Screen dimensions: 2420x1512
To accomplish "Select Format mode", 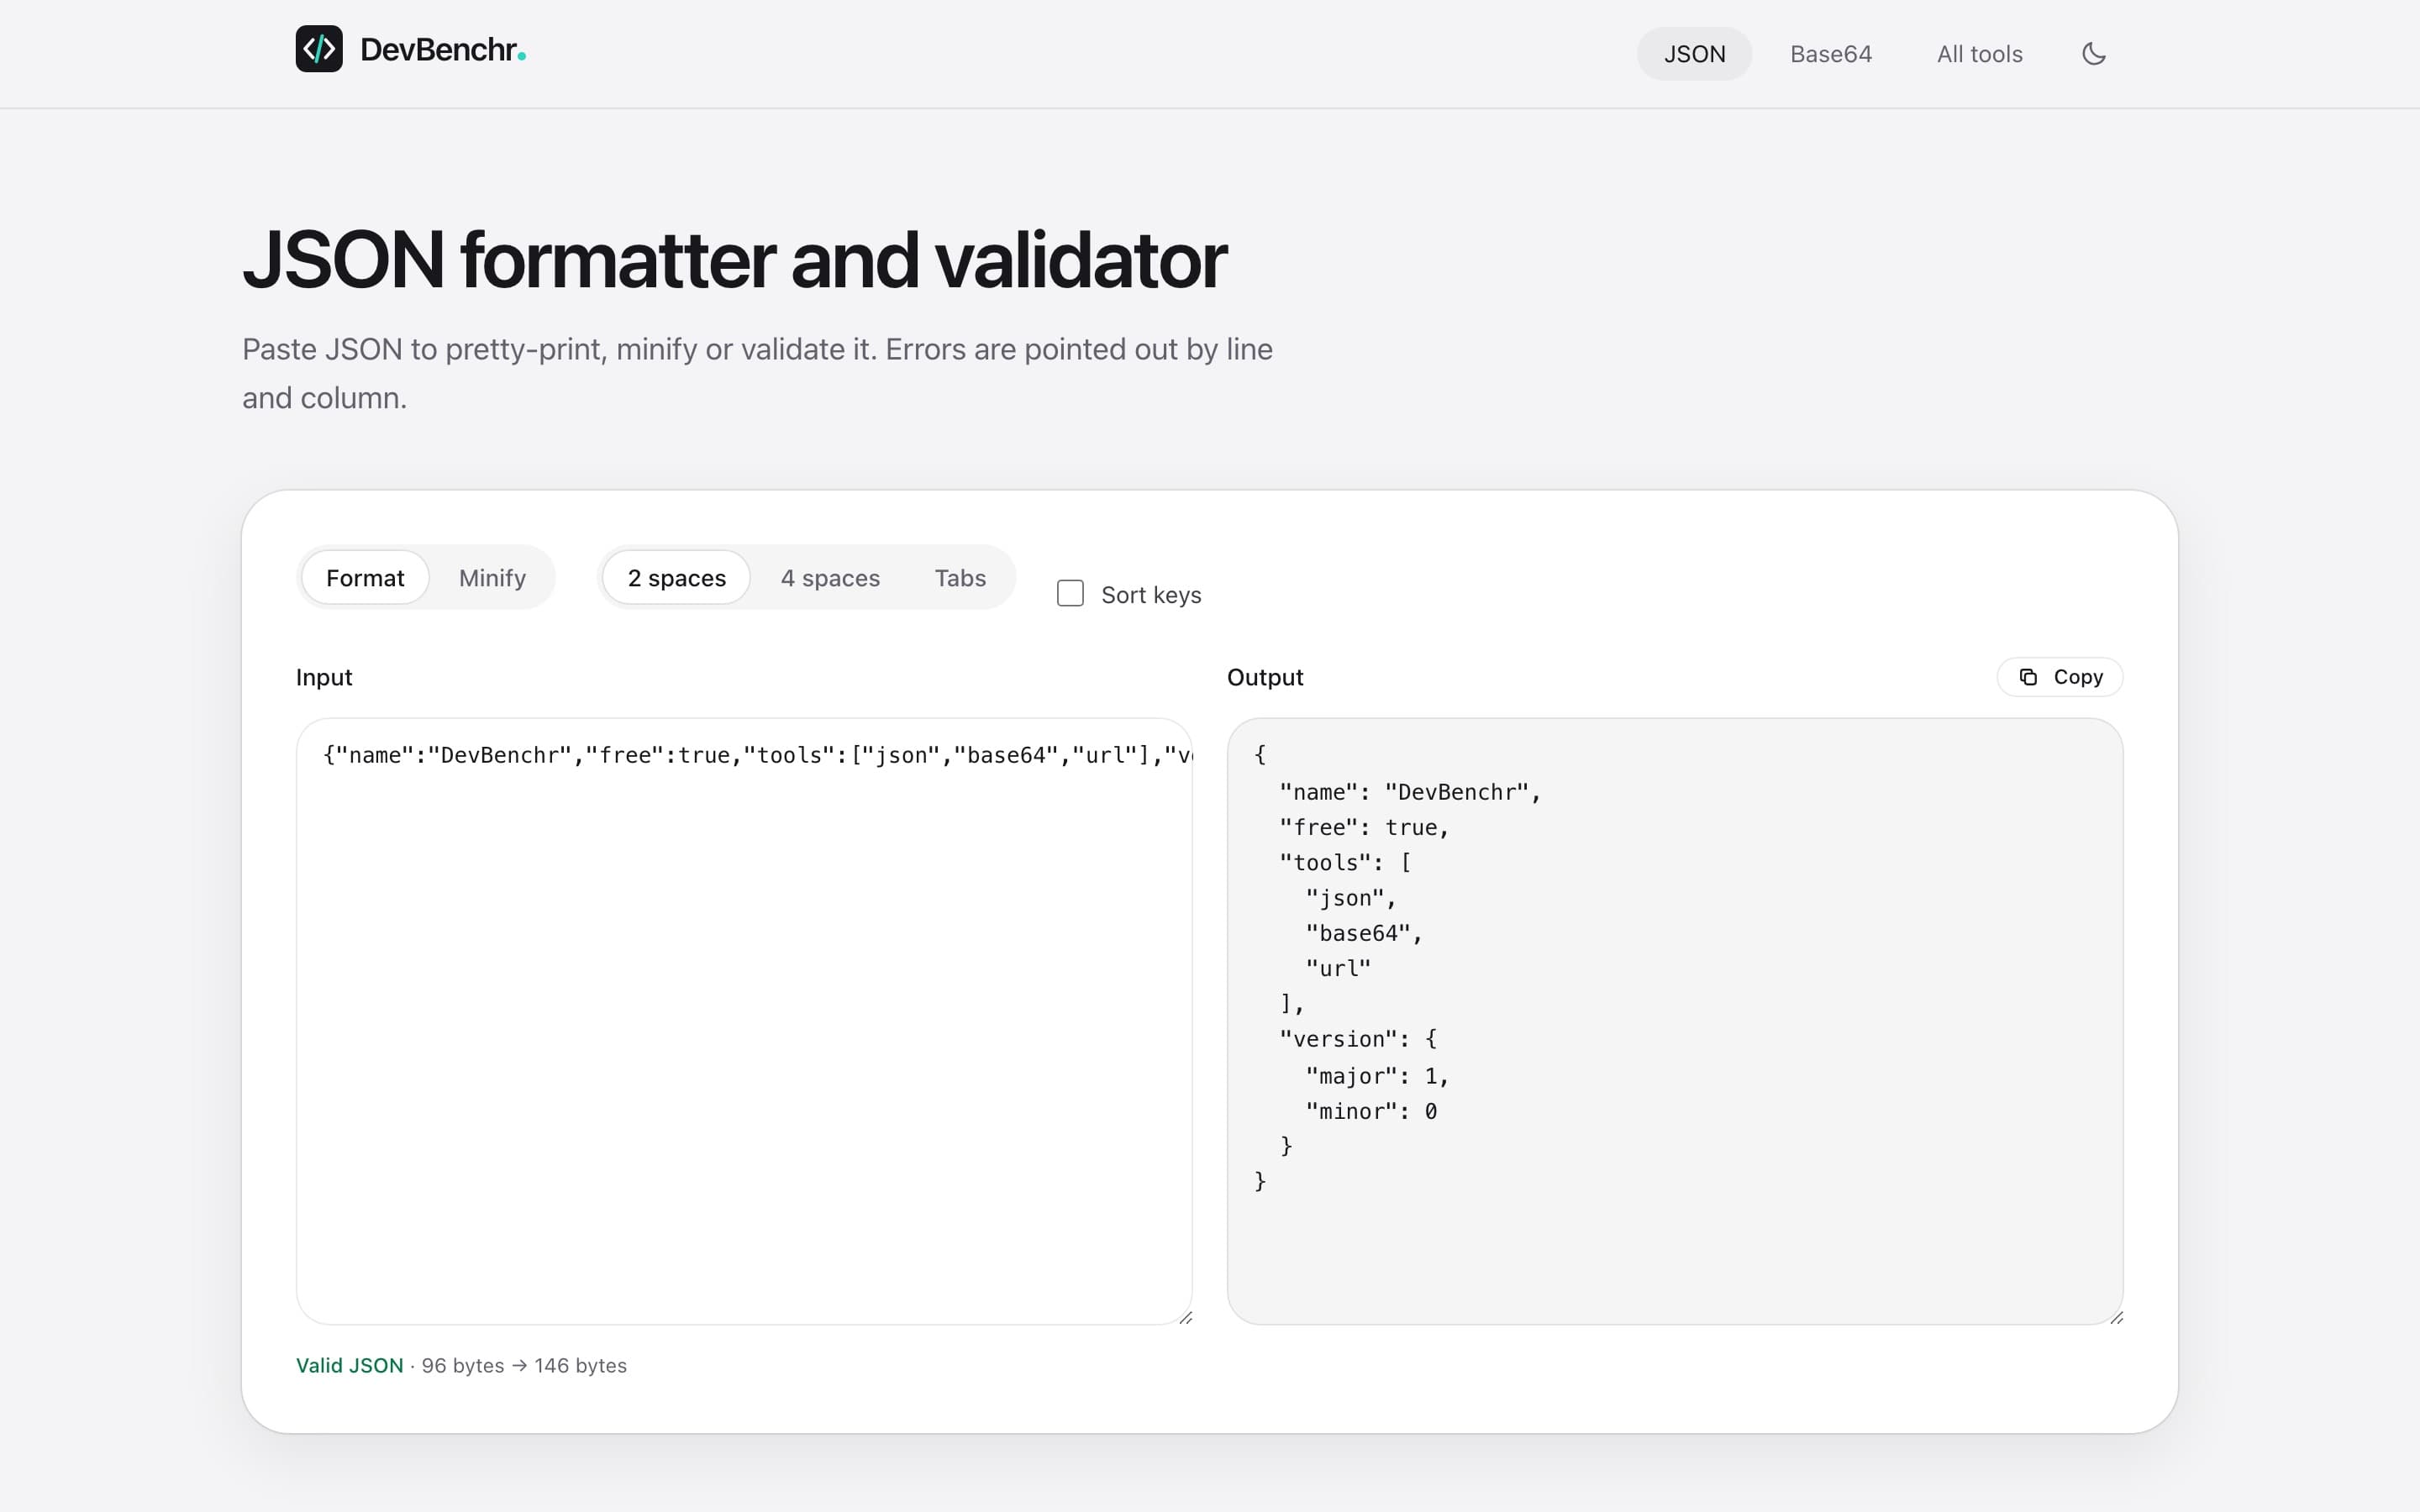I will (365, 578).
